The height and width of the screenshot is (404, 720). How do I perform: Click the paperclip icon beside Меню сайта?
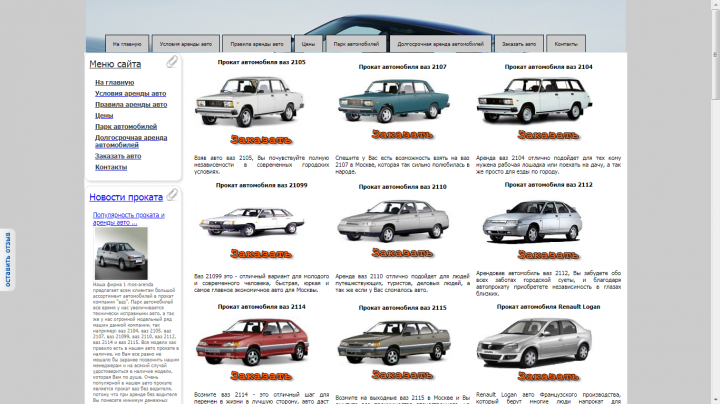pos(172,62)
